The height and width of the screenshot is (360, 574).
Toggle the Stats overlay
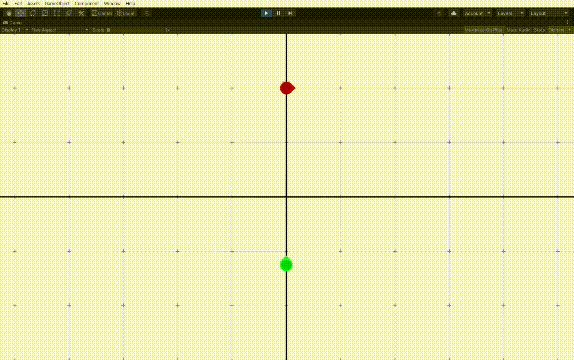[539, 30]
